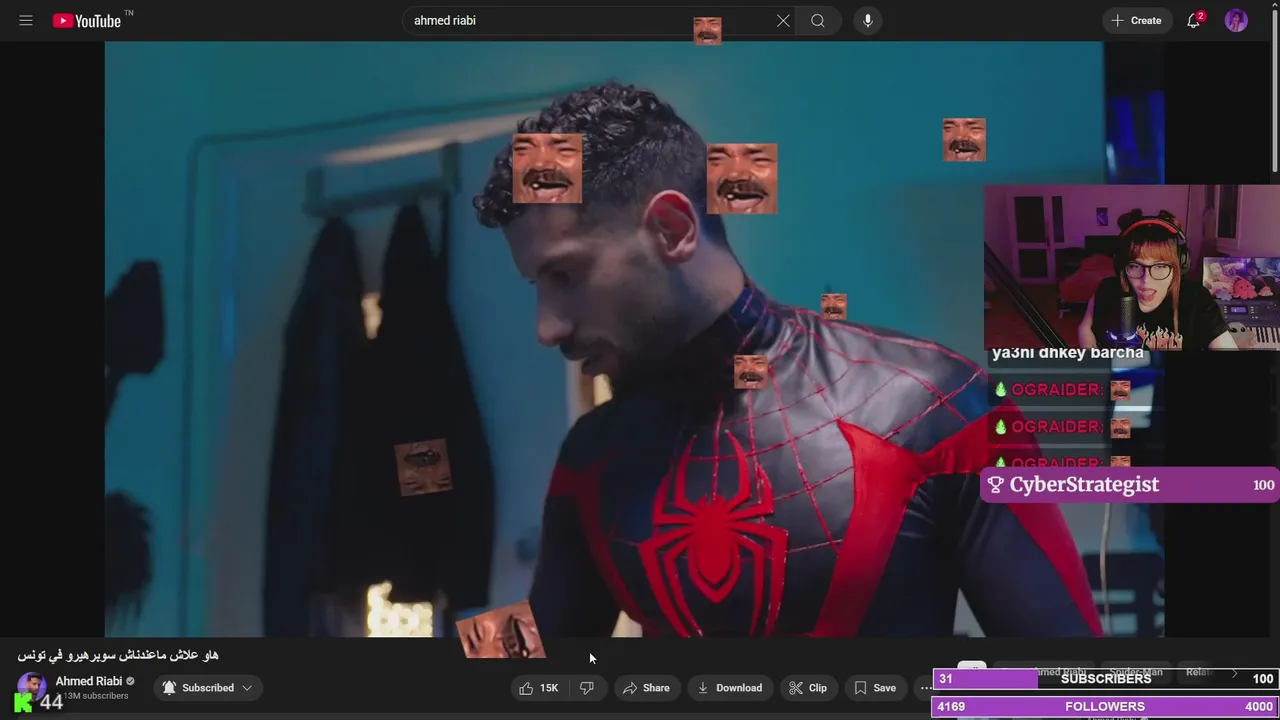Image resolution: width=1280 pixels, height=720 pixels.
Task: Click 'ya3ni dhkey barcha' chat text
Action: point(1067,353)
